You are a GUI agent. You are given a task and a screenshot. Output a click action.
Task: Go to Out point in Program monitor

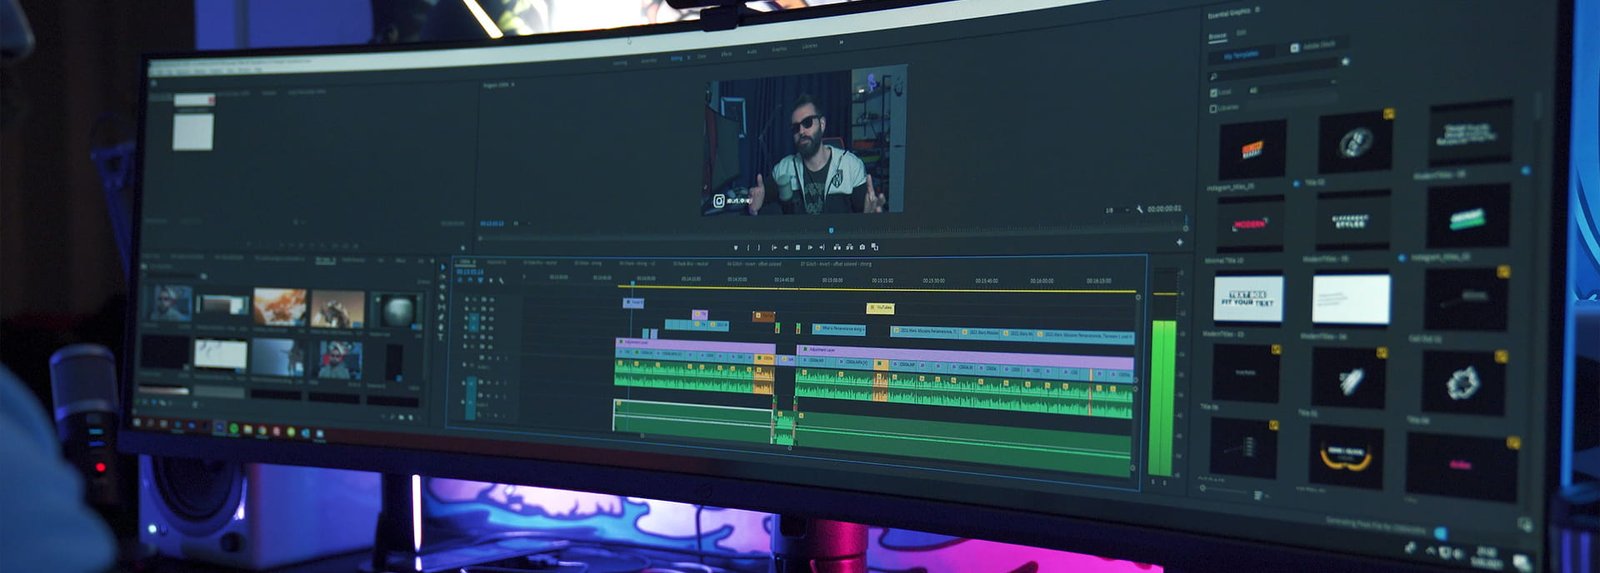click(822, 247)
